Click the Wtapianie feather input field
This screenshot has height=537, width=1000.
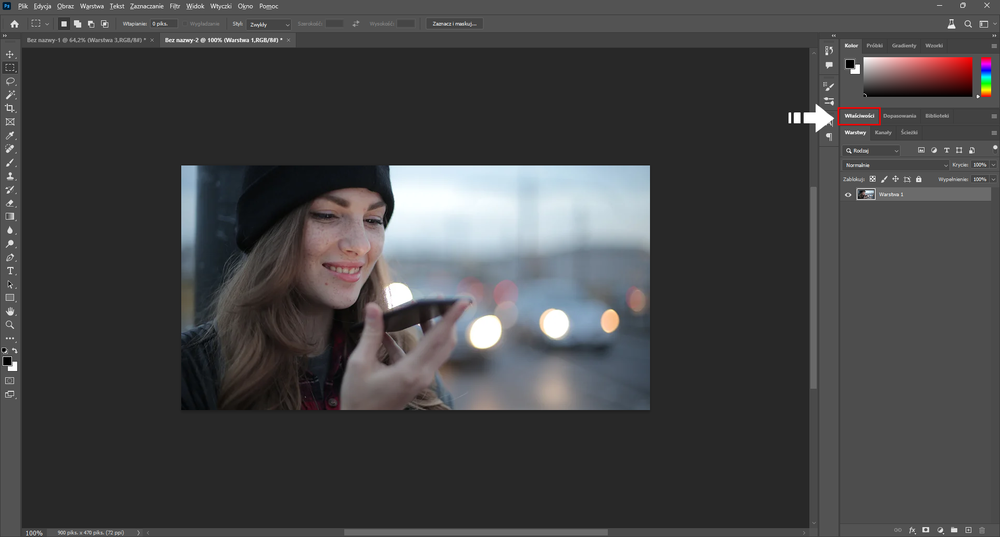(x=163, y=24)
